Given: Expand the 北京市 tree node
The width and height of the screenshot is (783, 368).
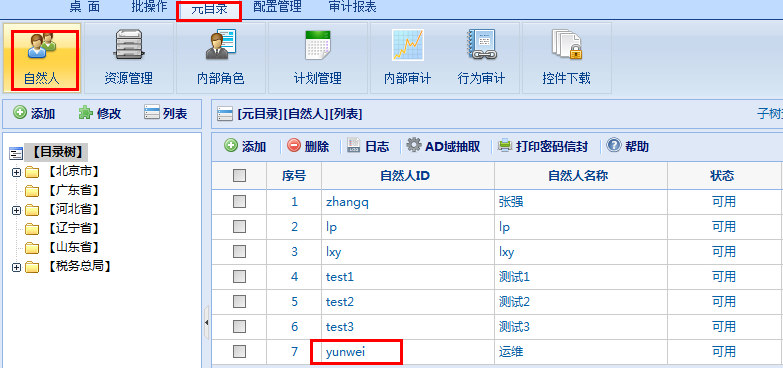Looking at the screenshot, I should coord(16,172).
